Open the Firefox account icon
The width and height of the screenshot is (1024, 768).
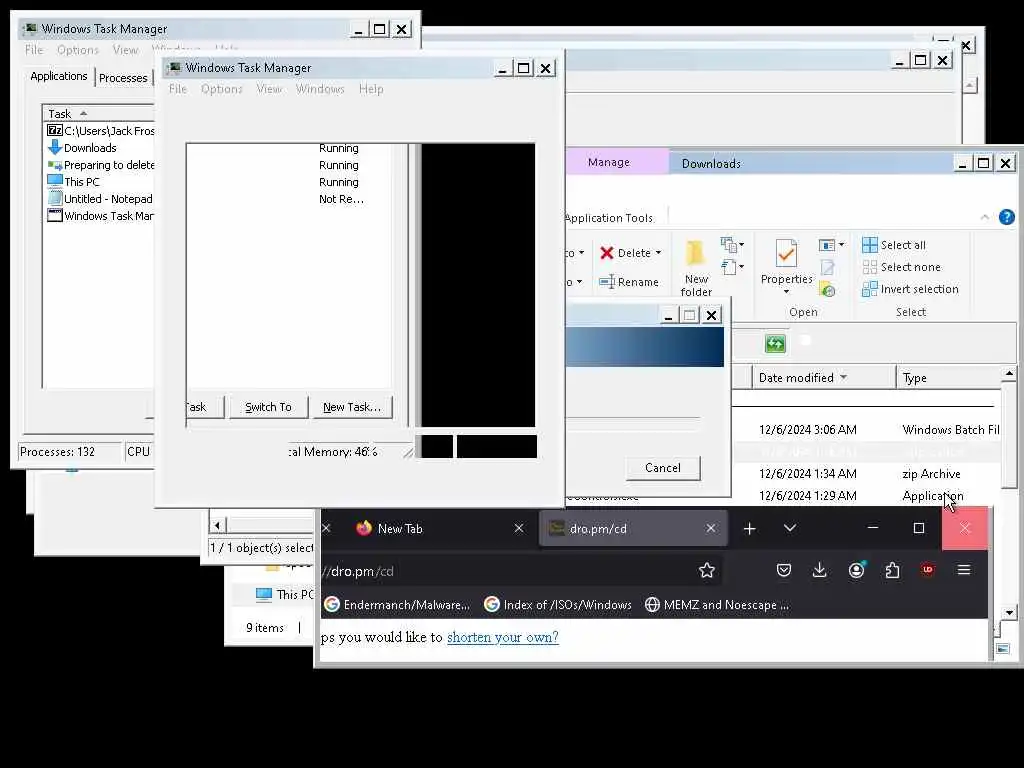(x=856, y=570)
